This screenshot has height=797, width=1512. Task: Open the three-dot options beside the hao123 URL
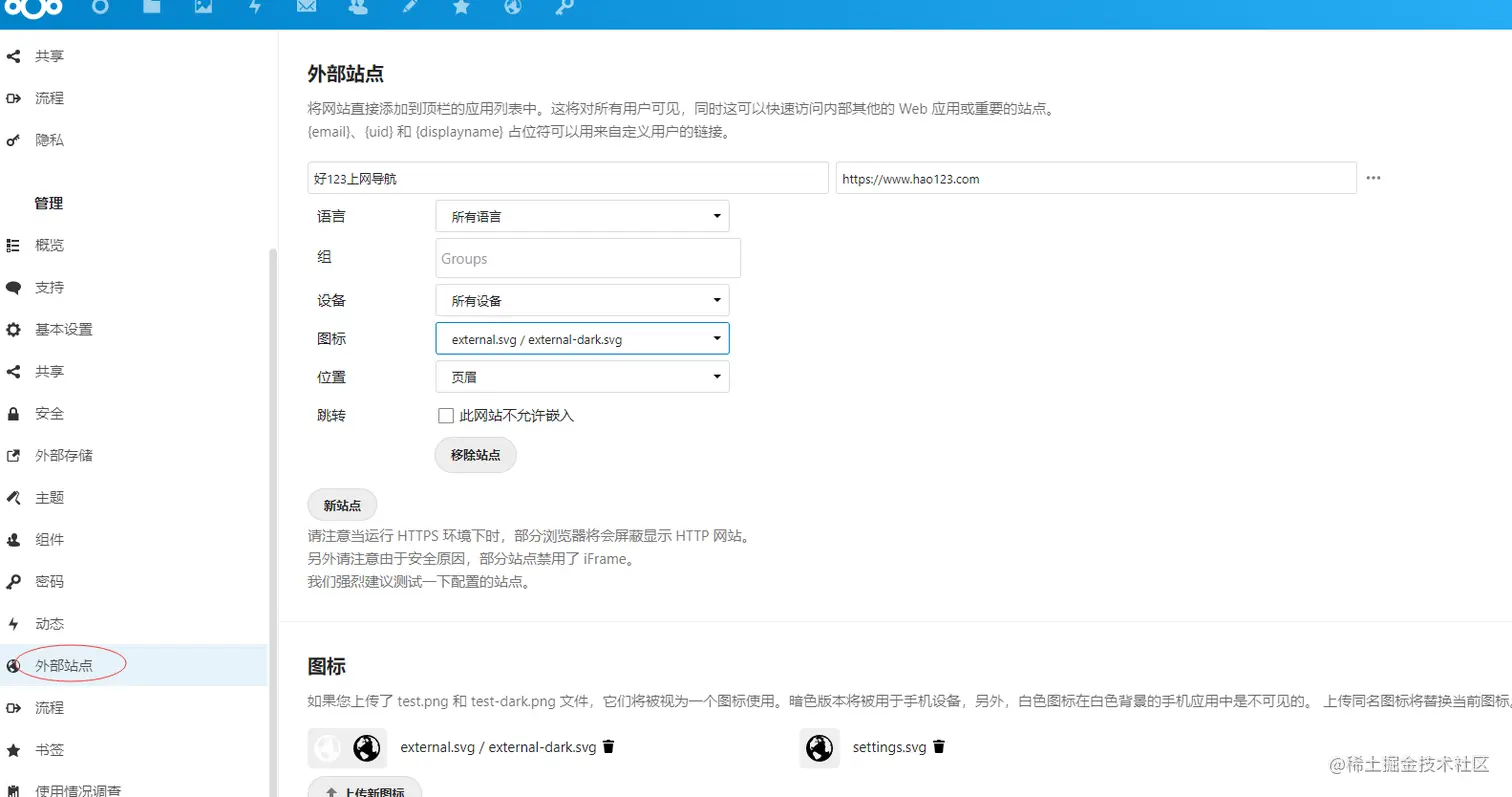tap(1373, 178)
